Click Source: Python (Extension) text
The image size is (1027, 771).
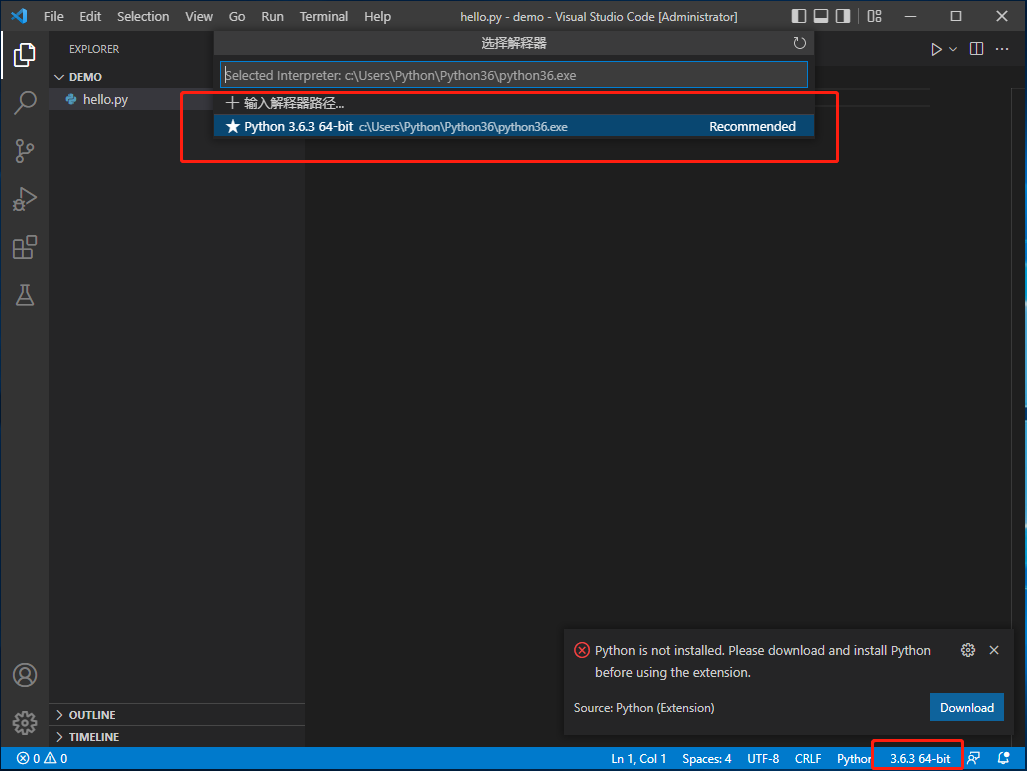pyautogui.click(x=644, y=707)
